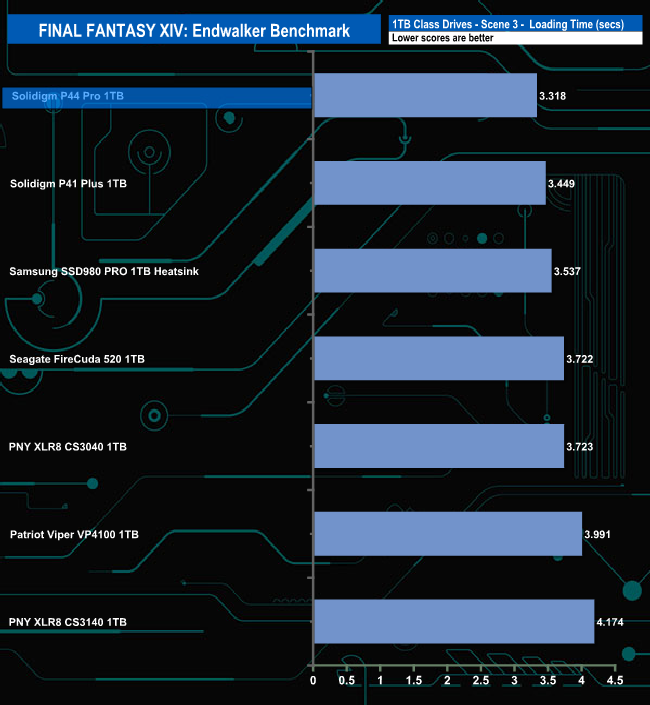
Task: Click the 4.5 axis tick label
Action: (x=615, y=680)
